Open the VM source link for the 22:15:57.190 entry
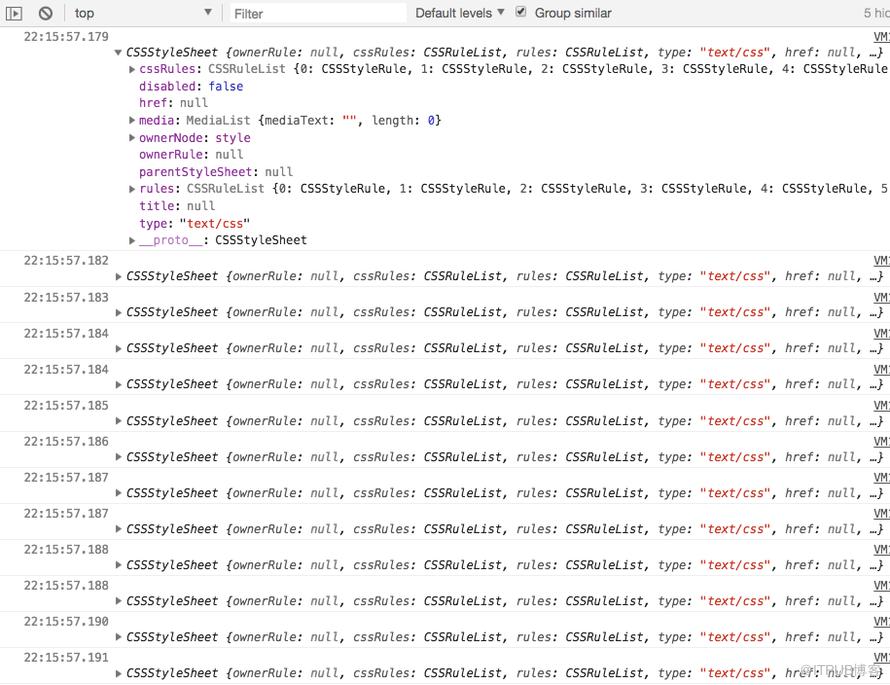The image size is (890, 685). tap(881, 622)
